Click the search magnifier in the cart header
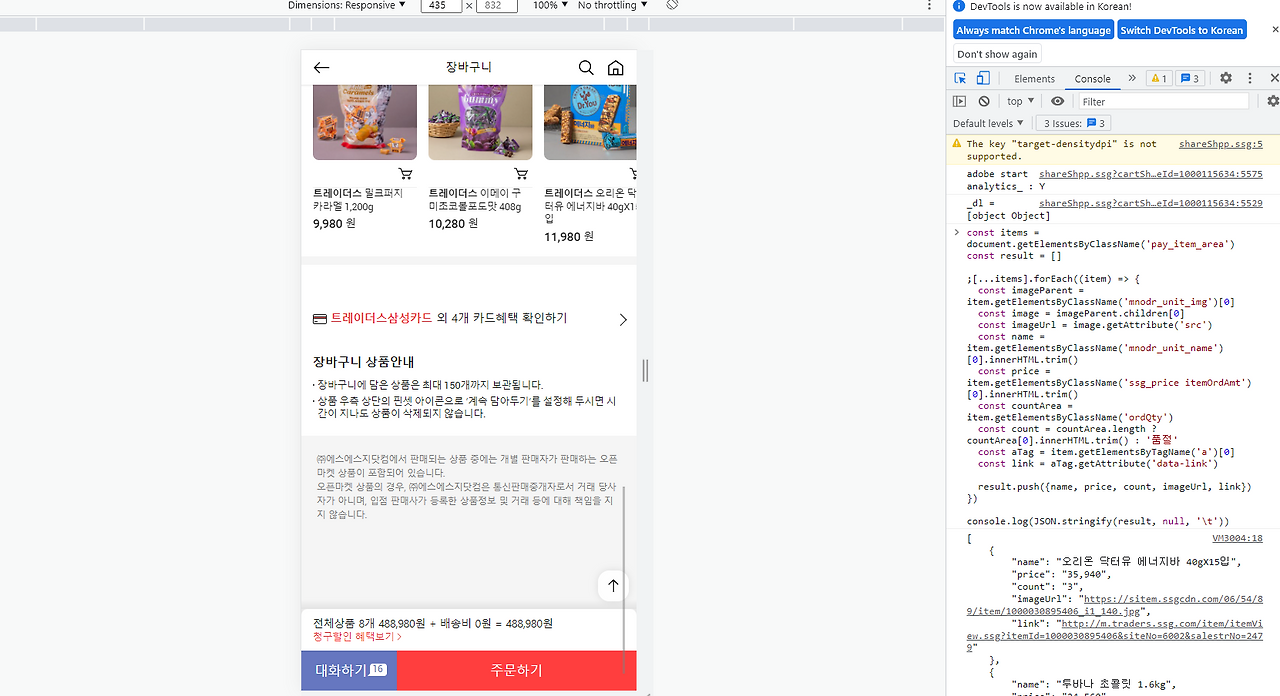 point(586,67)
